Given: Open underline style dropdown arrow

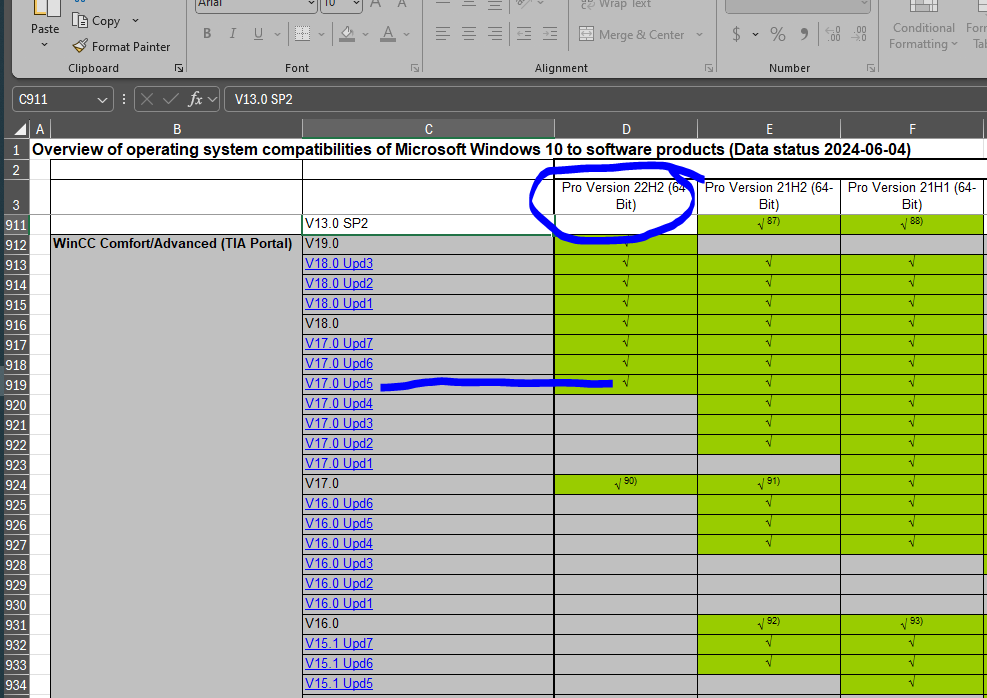Looking at the screenshot, I should pos(278,35).
